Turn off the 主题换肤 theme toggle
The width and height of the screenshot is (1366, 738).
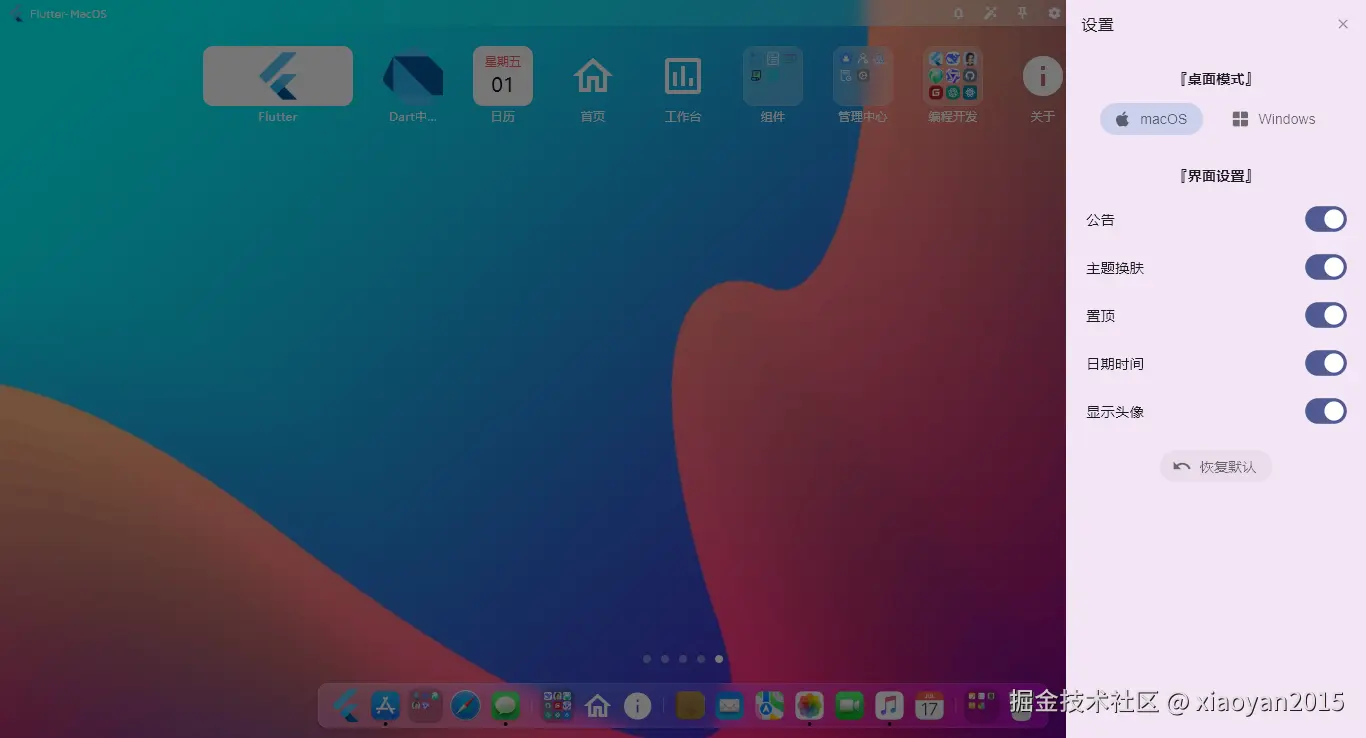[x=1326, y=267]
